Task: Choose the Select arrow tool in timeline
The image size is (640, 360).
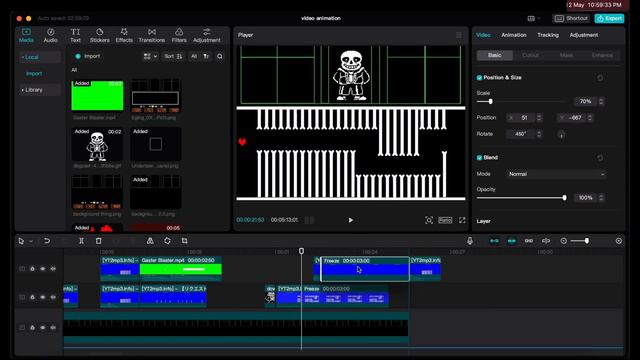Action: coord(21,241)
